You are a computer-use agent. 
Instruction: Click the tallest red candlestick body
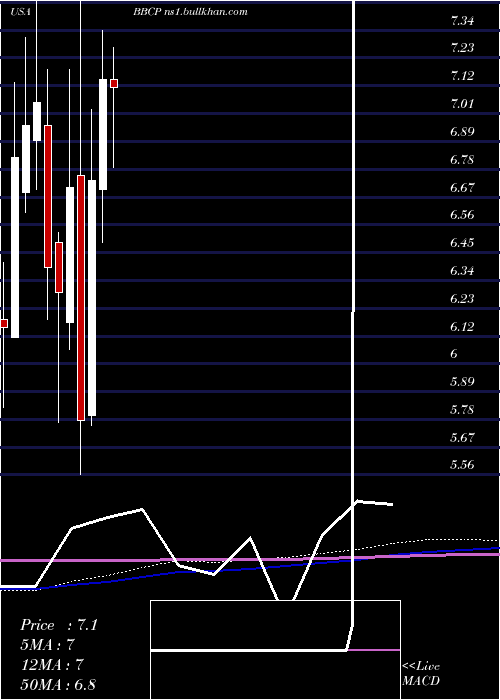click(81, 298)
